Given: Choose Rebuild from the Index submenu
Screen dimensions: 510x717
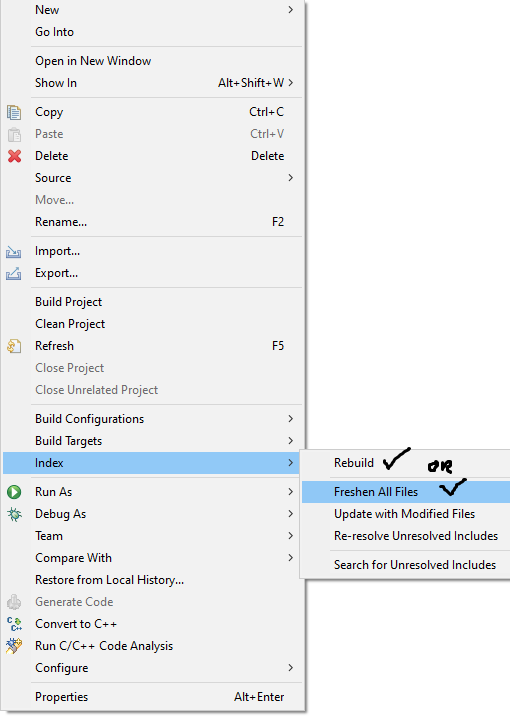Looking at the screenshot, I should (x=354, y=463).
